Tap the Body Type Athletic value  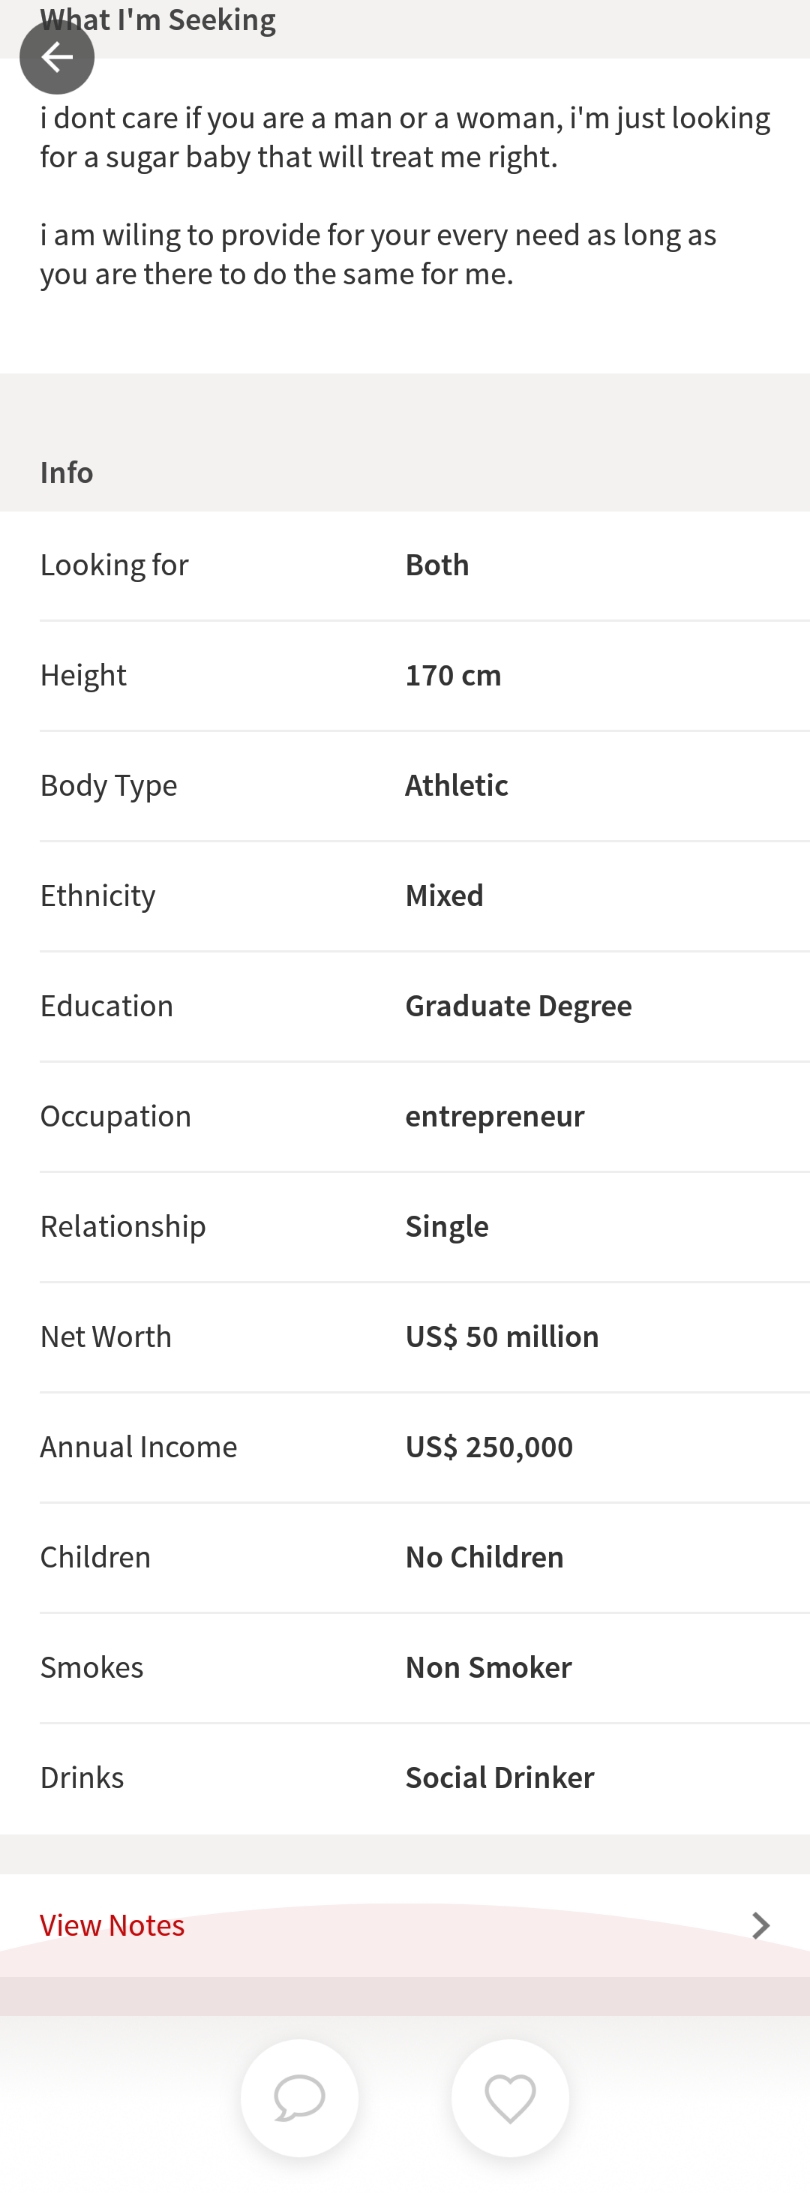pyautogui.click(x=456, y=785)
